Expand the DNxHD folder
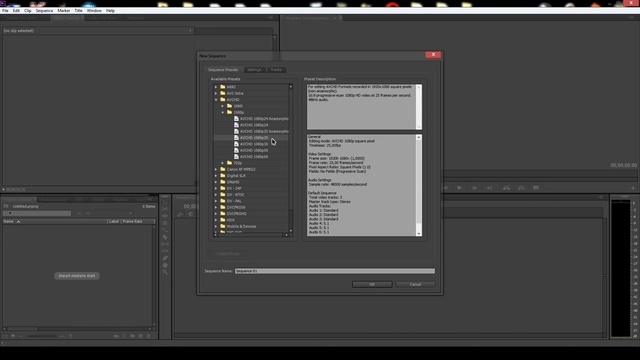 [x=216, y=182]
